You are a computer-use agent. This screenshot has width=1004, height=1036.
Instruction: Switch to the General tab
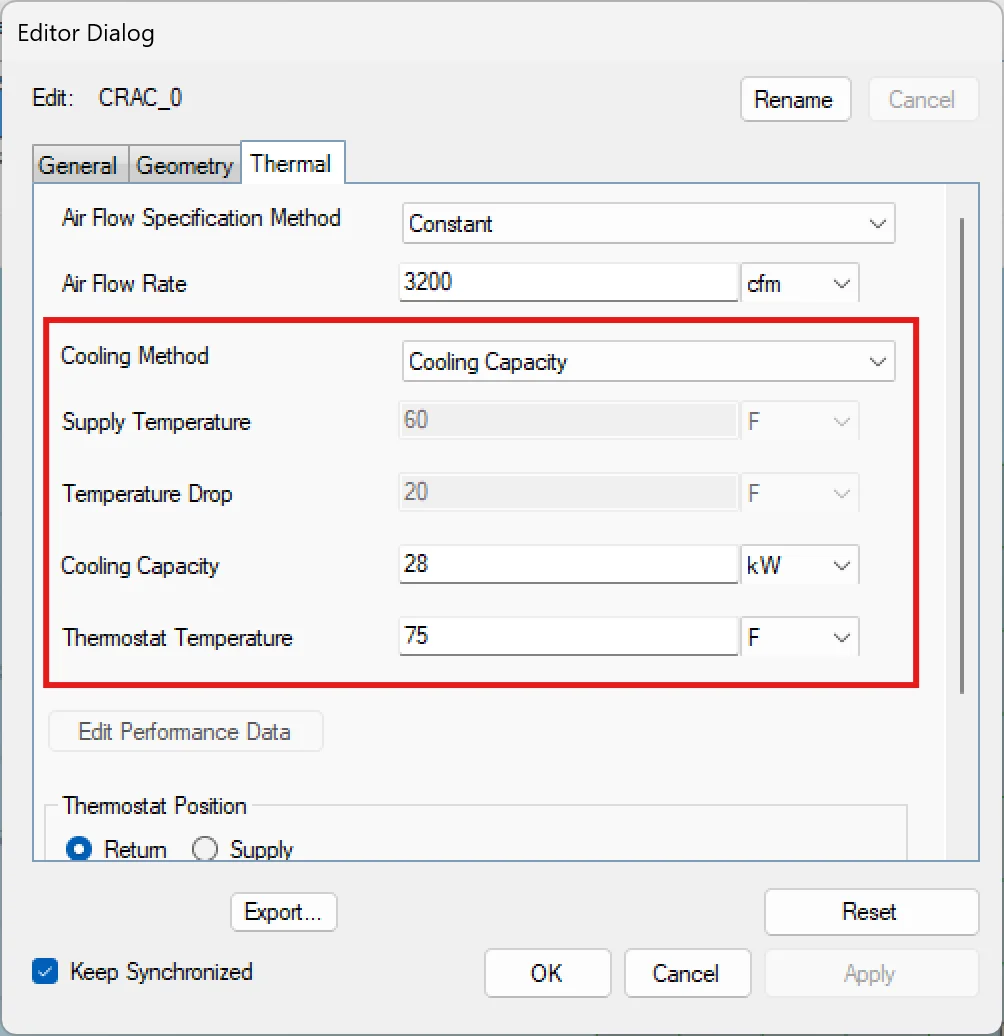click(x=79, y=165)
